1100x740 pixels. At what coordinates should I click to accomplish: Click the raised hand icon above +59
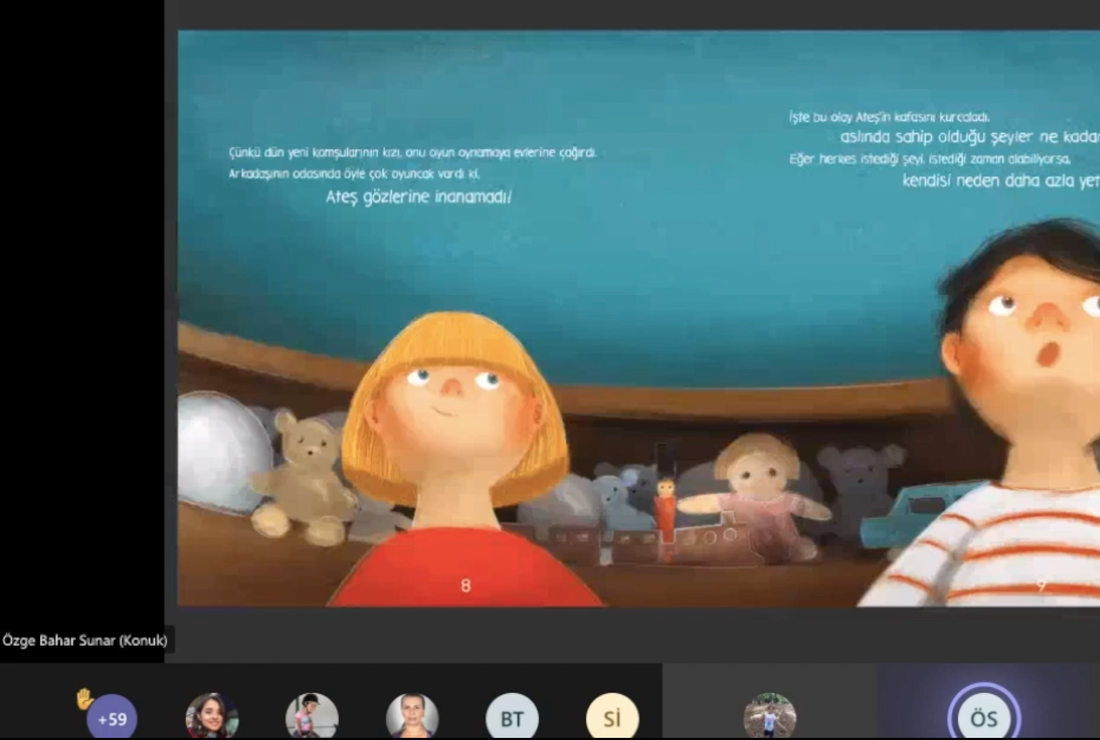click(85, 699)
